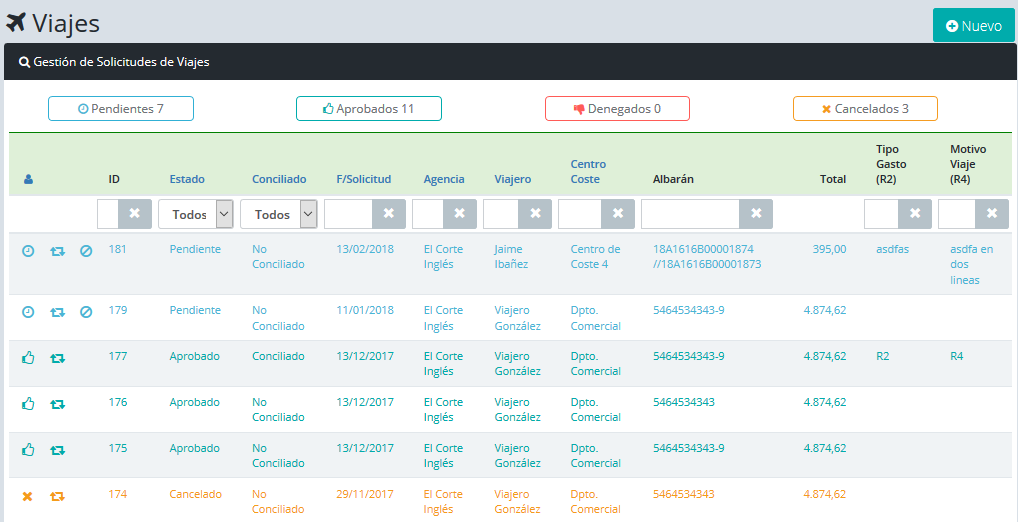Click the retweet arrows icon in row 175
Image resolution: width=1018 pixels, height=522 pixels.
[58, 450]
